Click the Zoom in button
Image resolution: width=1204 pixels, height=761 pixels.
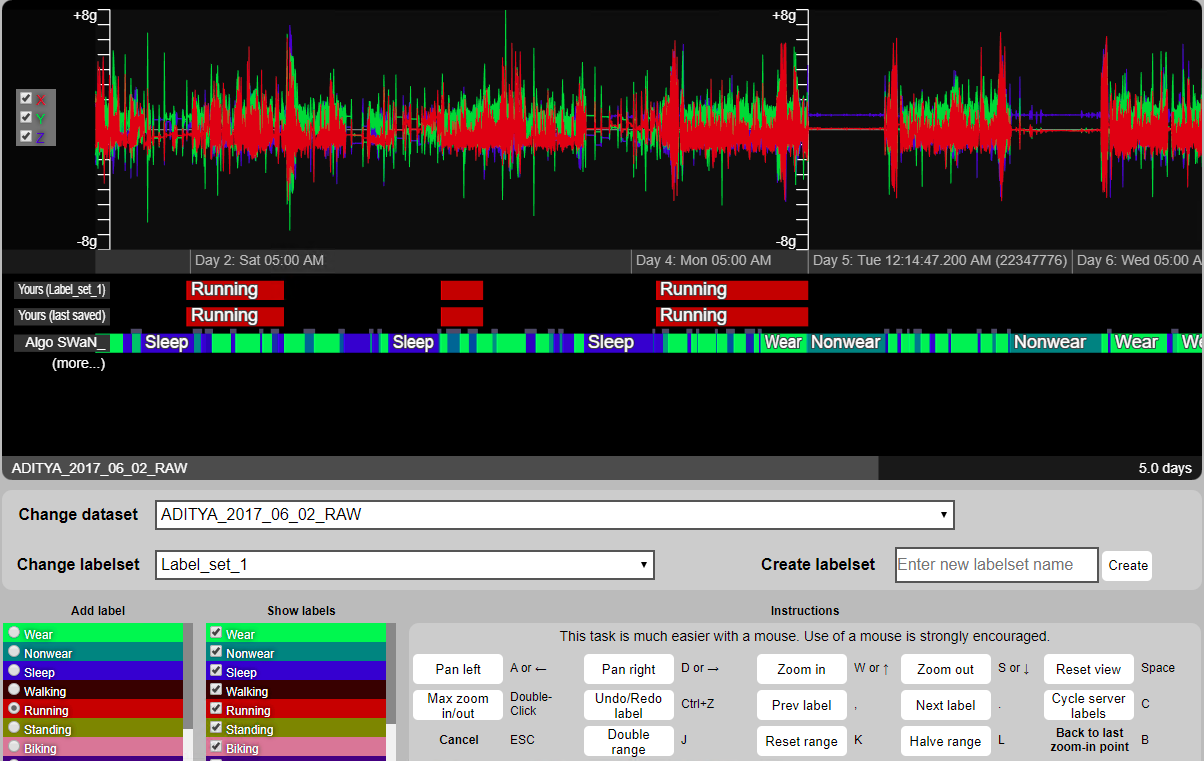tap(801, 669)
